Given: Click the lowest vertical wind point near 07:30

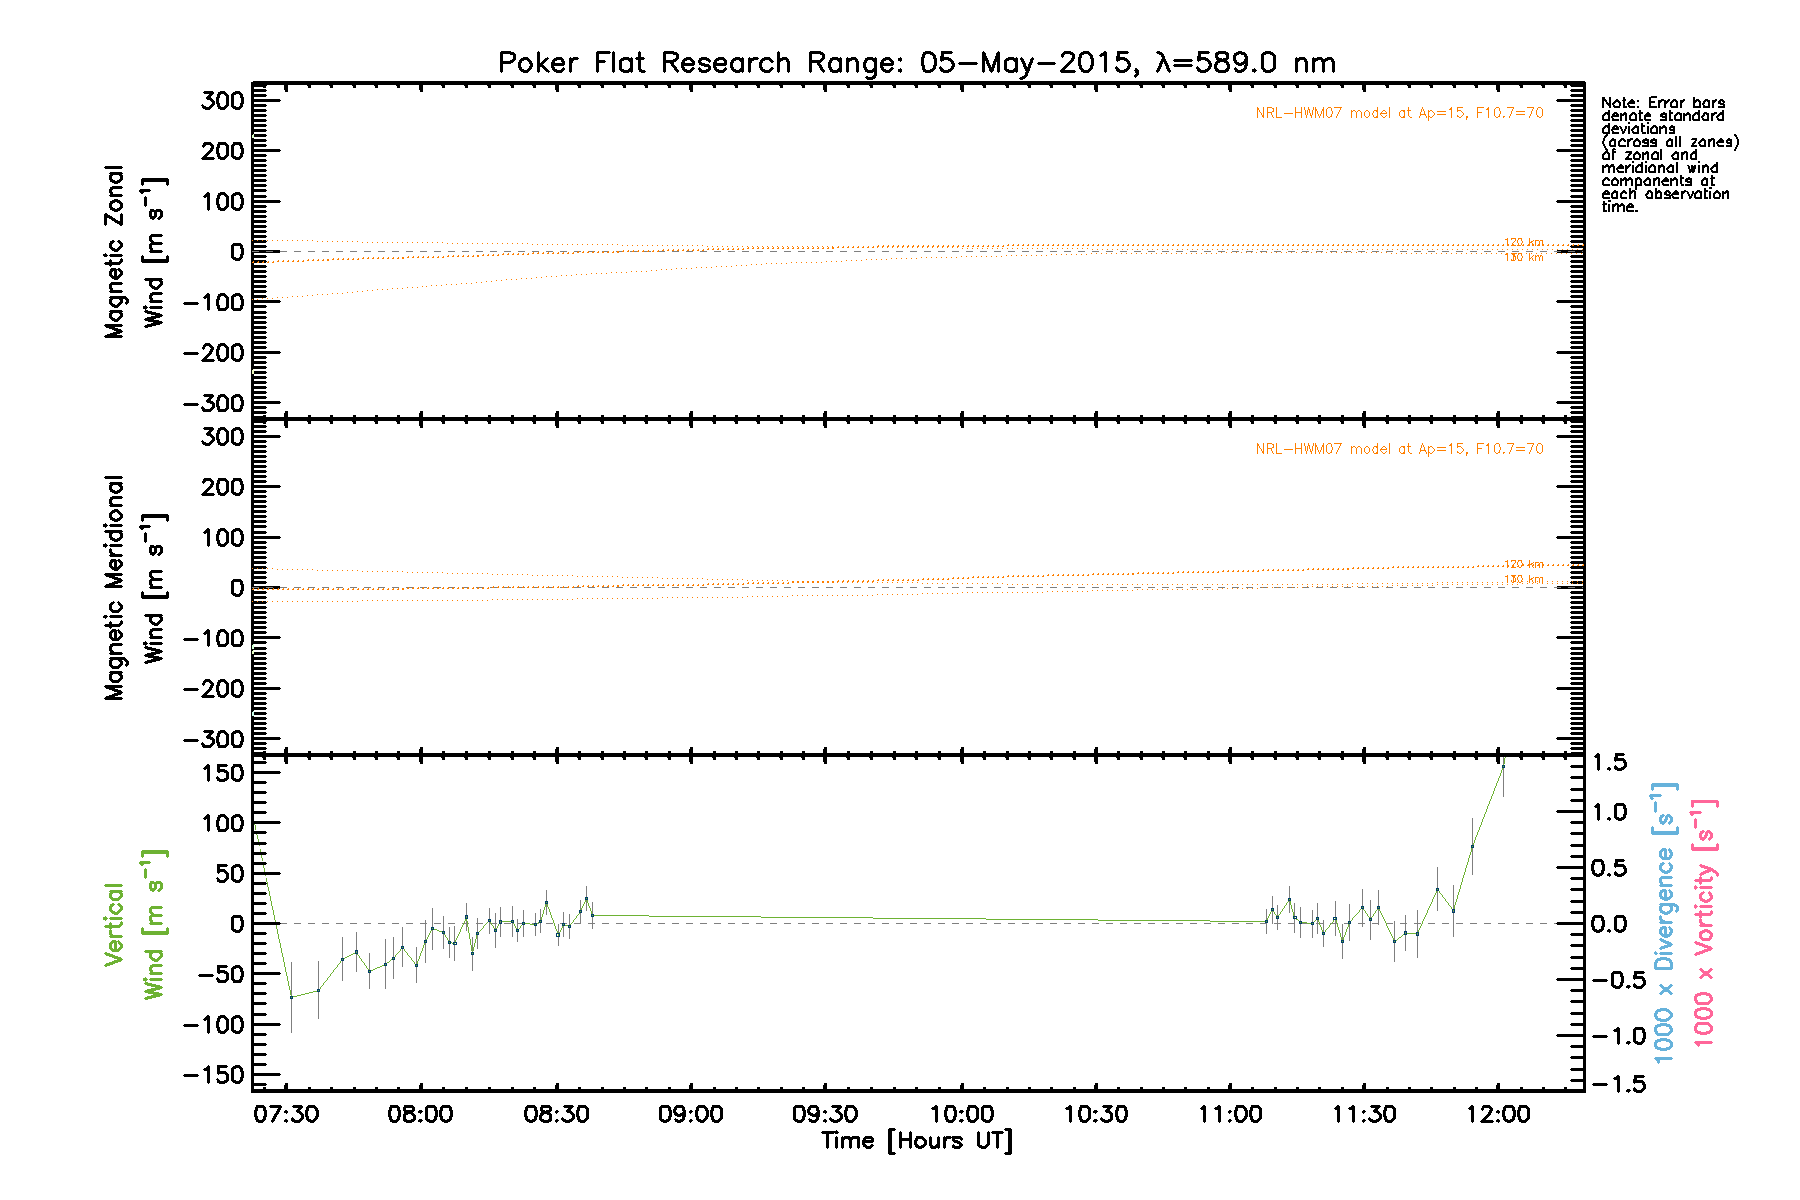Looking at the screenshot, I should [291, 997].
